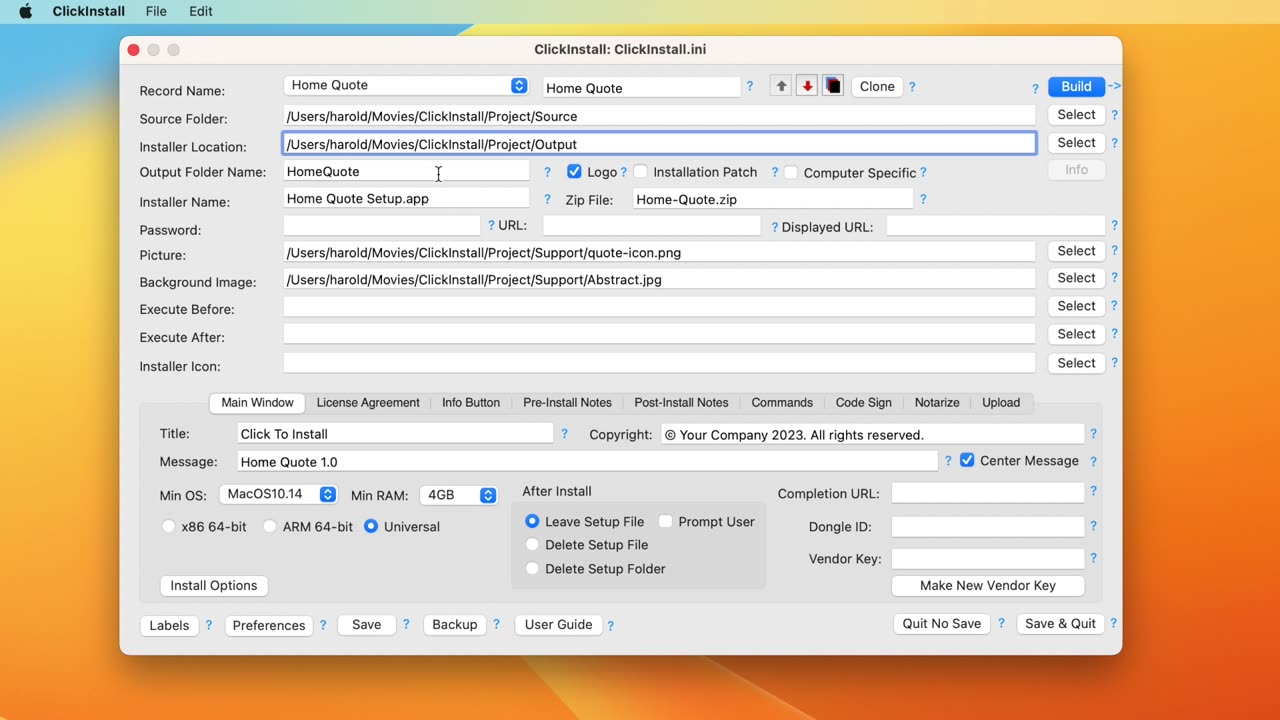Enable the Prompt User checkbox
The image size is (1280, 720).
click(x=665, y=521)
